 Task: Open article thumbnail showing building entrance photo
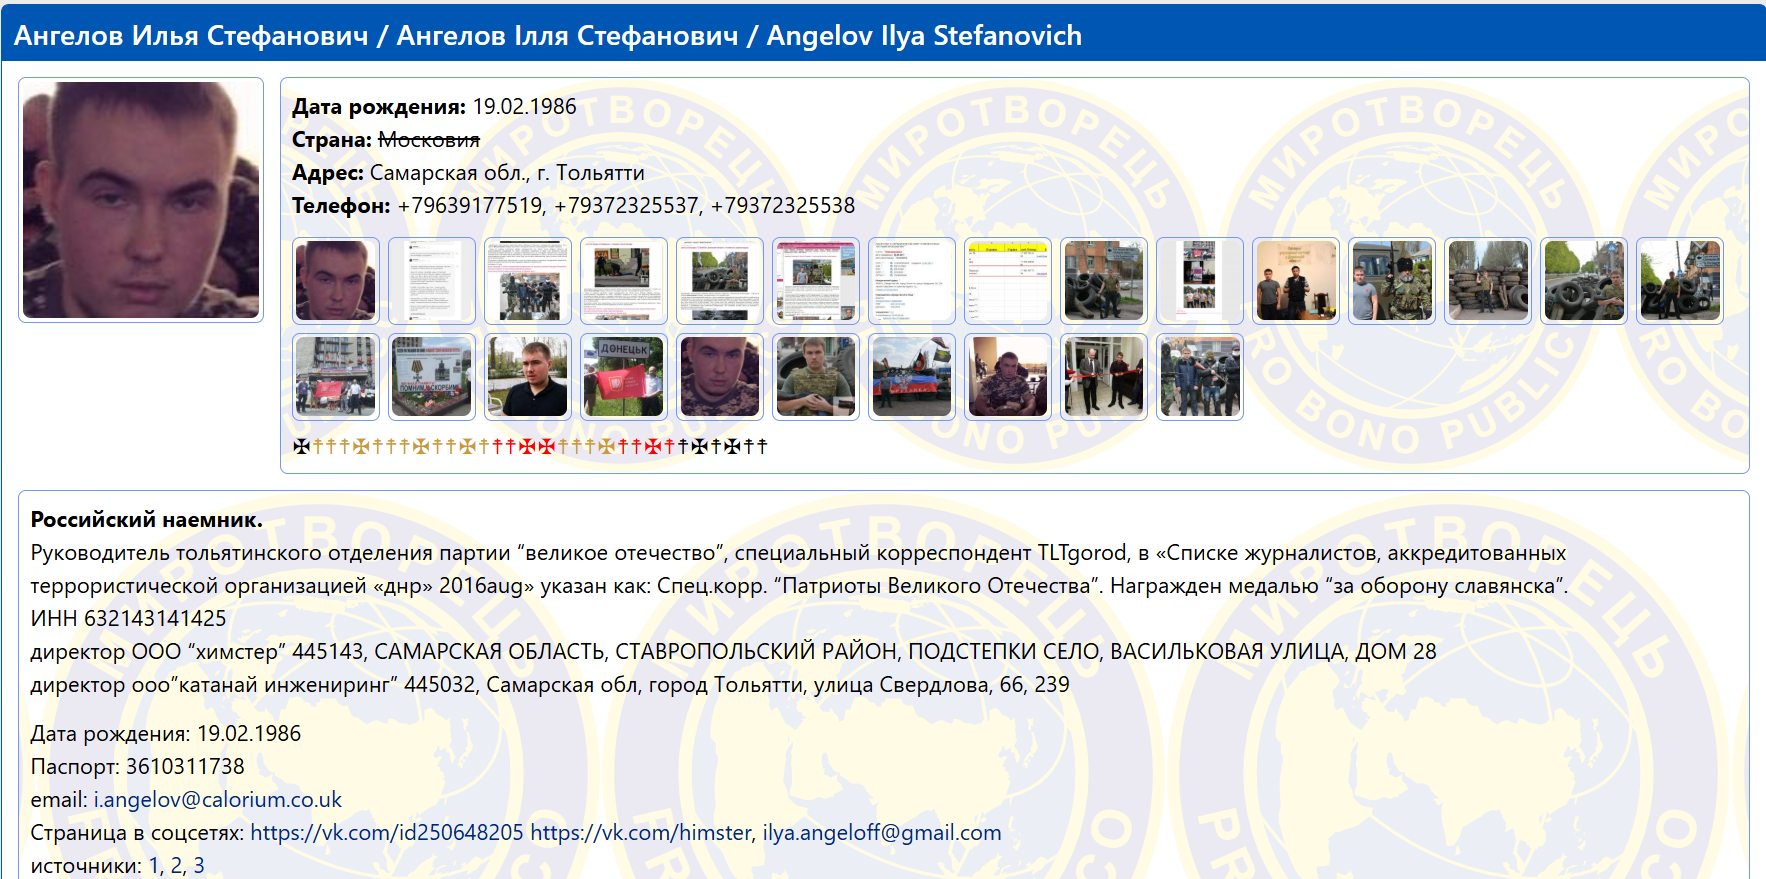(x=624, y=281)
